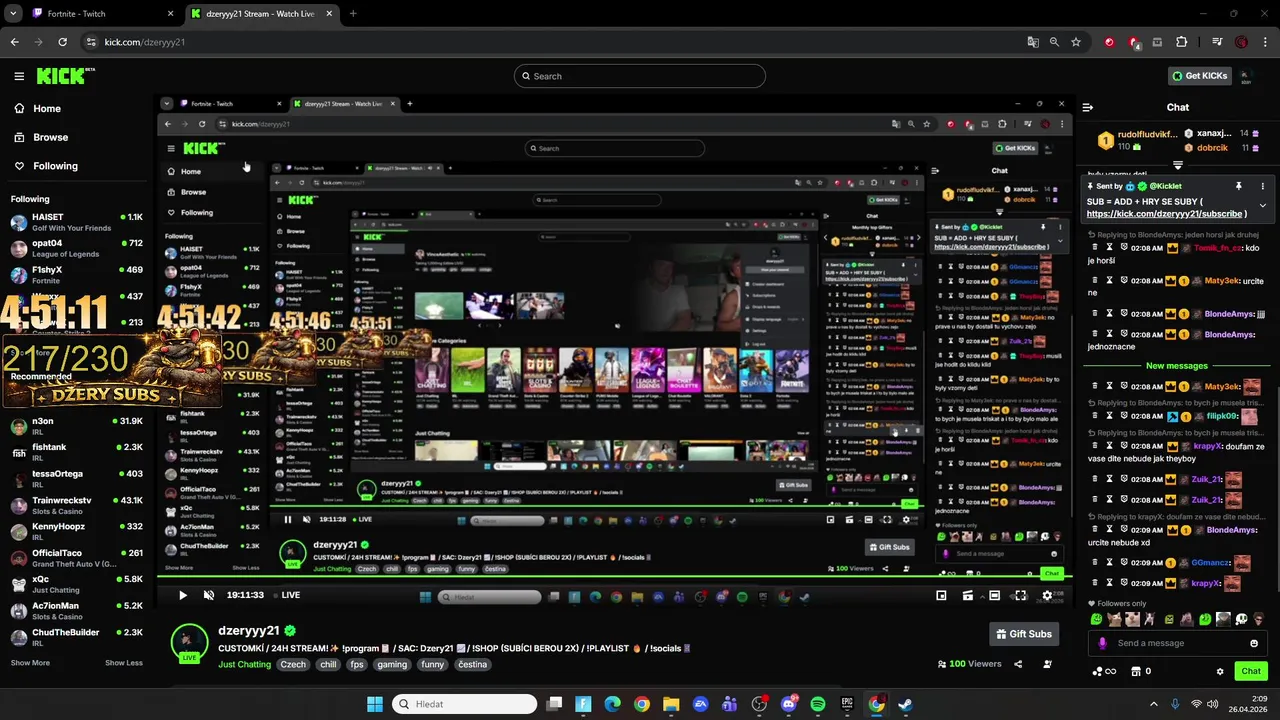Share the dzeryyy21 stream
The image size is (1280, 720).
[1018, 664]
